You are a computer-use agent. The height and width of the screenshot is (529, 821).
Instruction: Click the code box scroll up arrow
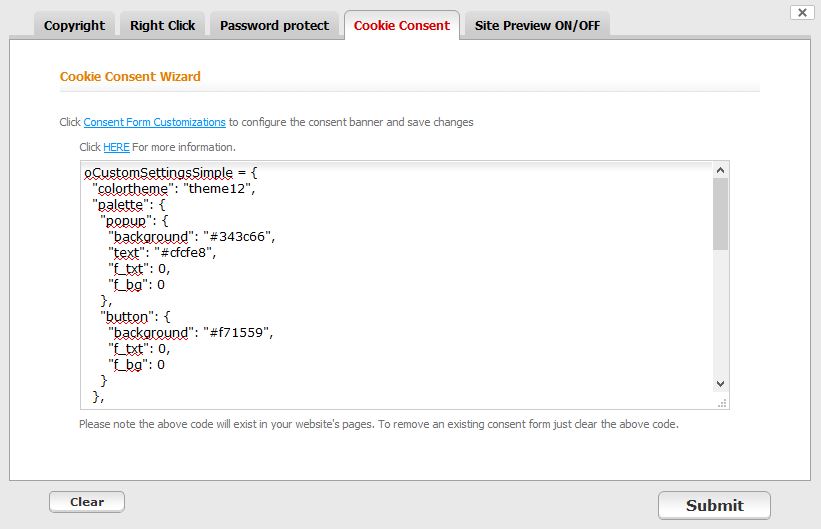tap(720, 171)
